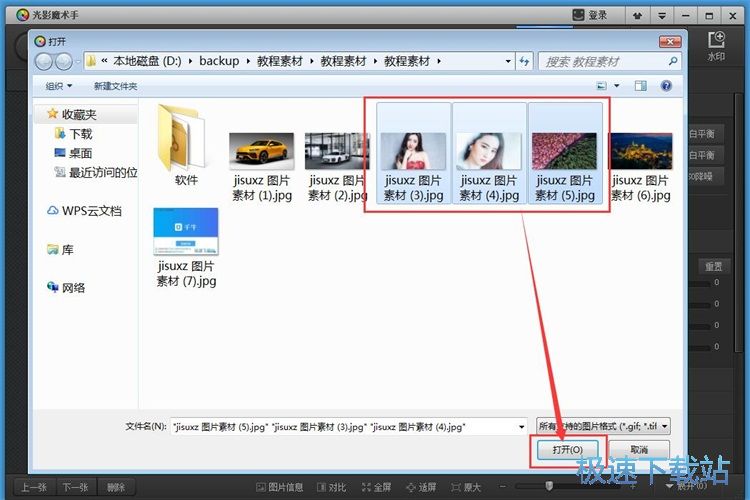
Task: Go forward with the dialog forward arrow
Action: coord(64,61)
